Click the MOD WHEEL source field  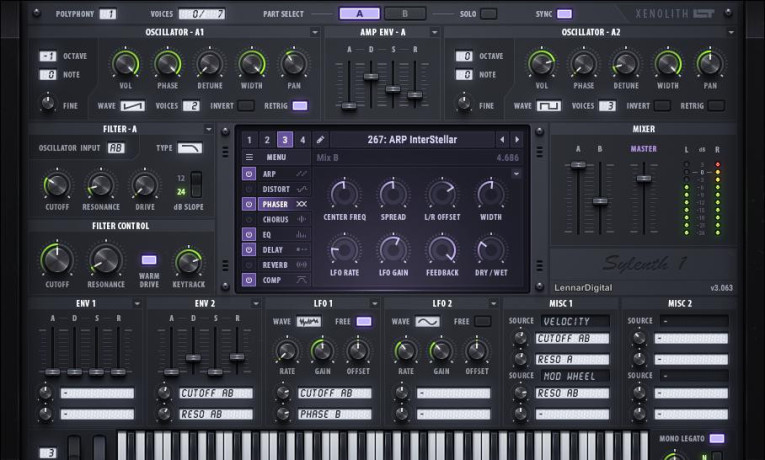click(x=575, y=376)
